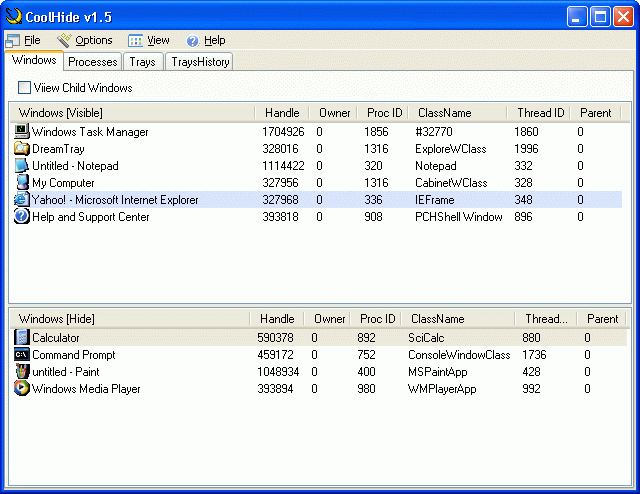Switch to the Windows tab
This screenshot has height=494, width=640.
pos(34,60)
